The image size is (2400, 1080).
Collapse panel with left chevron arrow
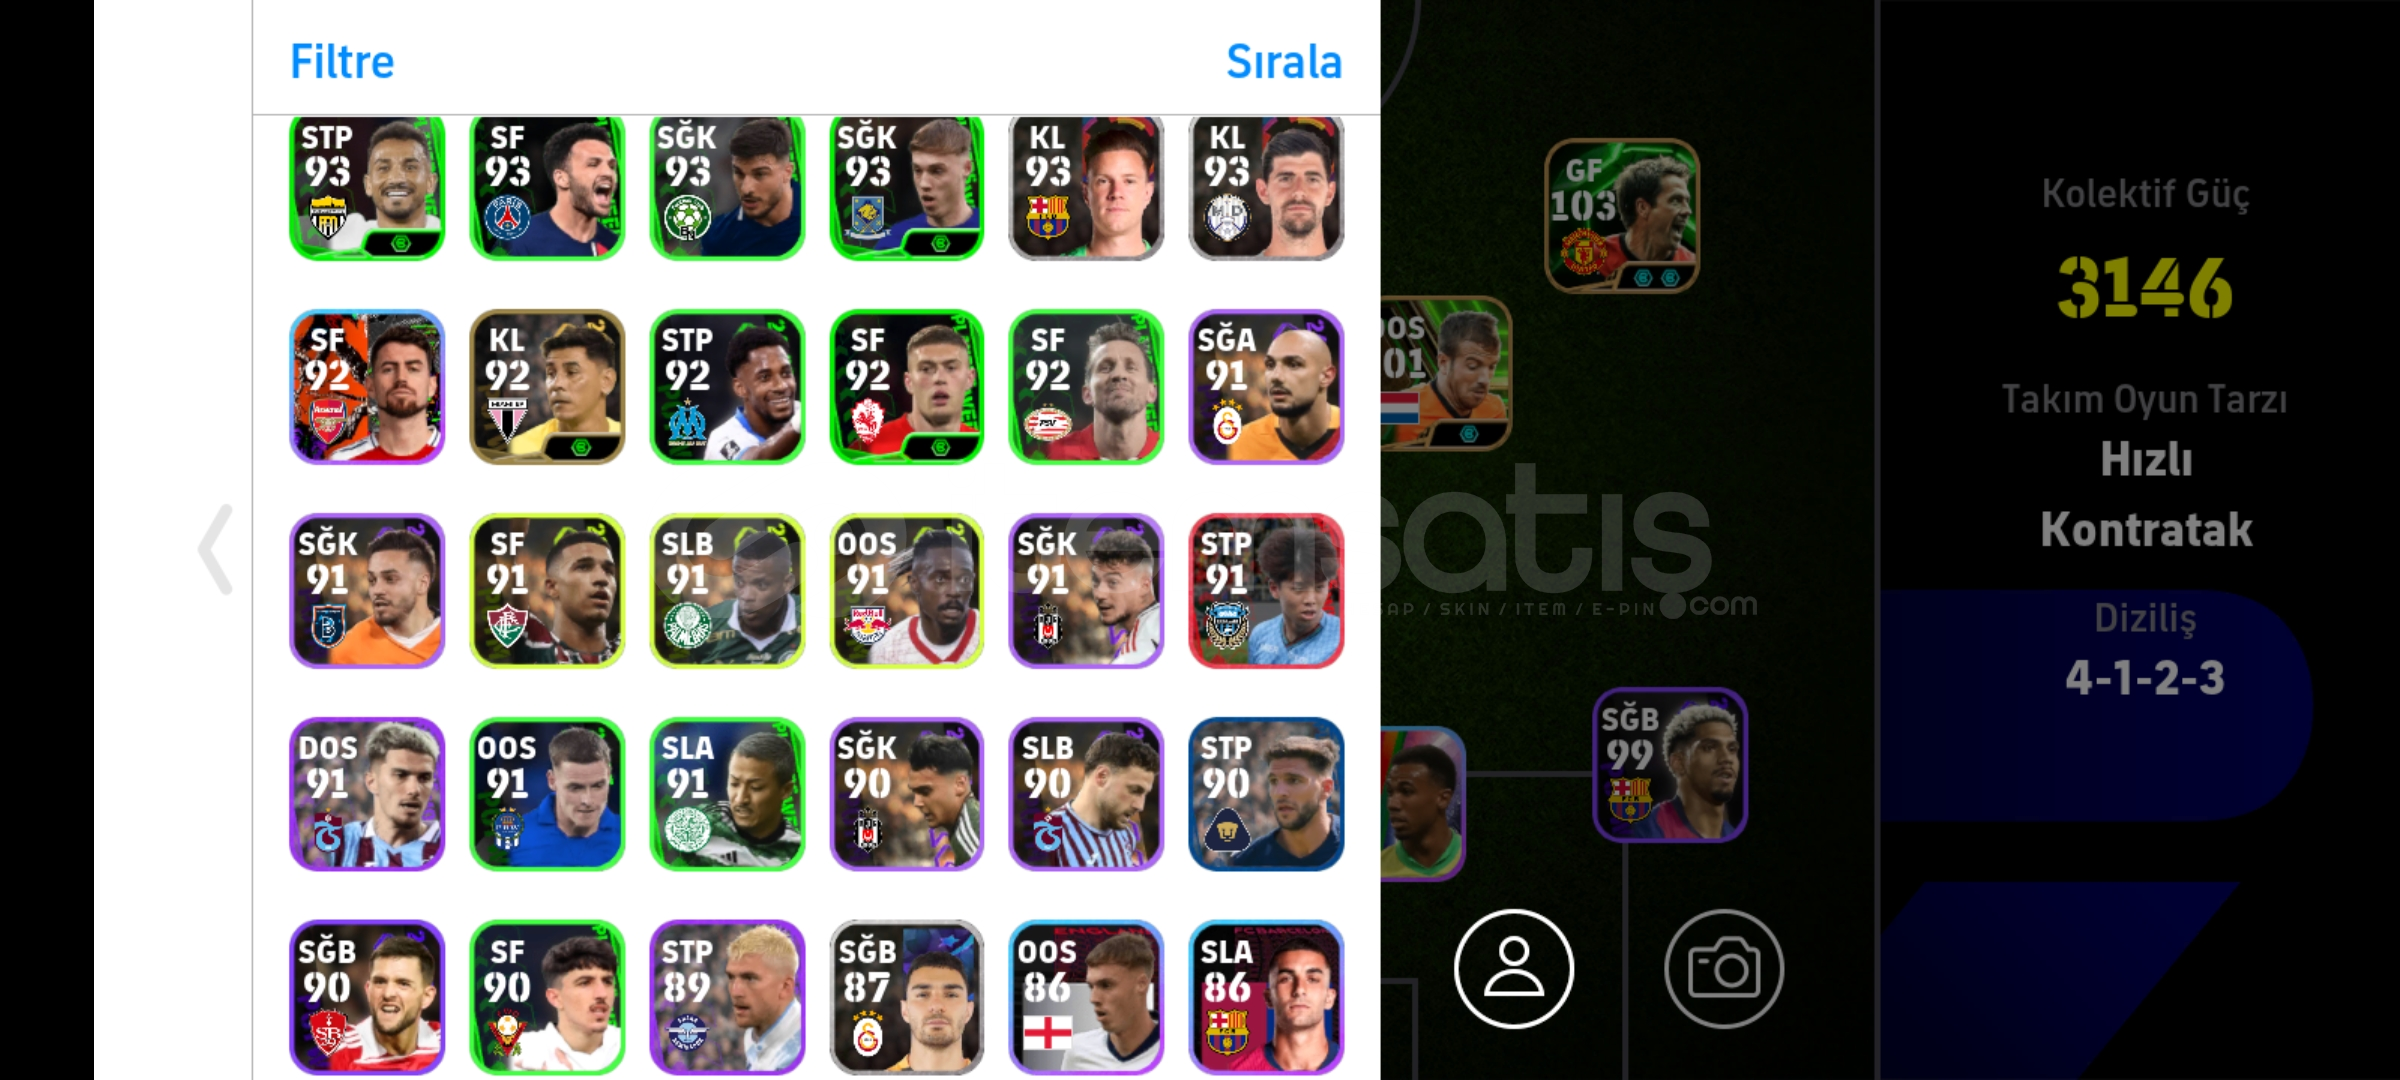pyautogui.click(x=216, y=550)
